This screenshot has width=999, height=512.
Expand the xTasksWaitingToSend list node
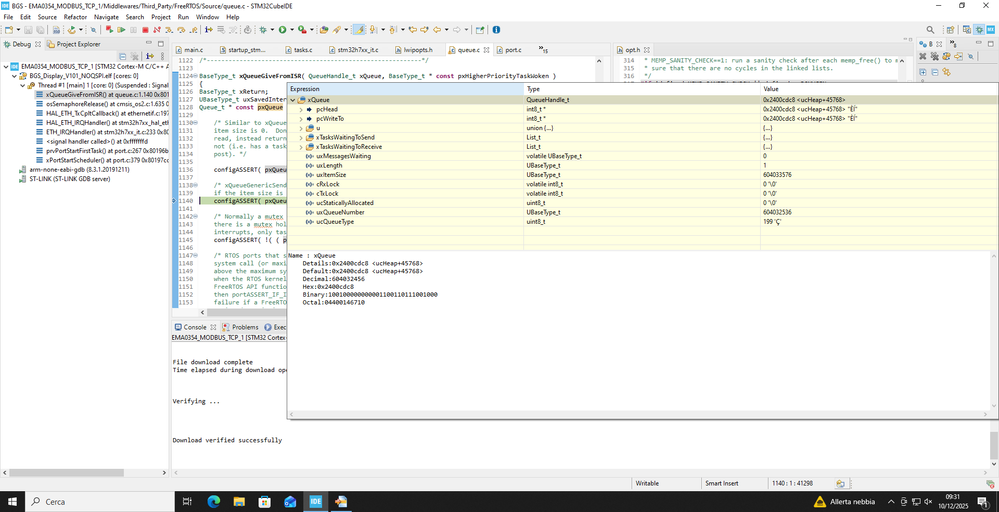(300, 137)
